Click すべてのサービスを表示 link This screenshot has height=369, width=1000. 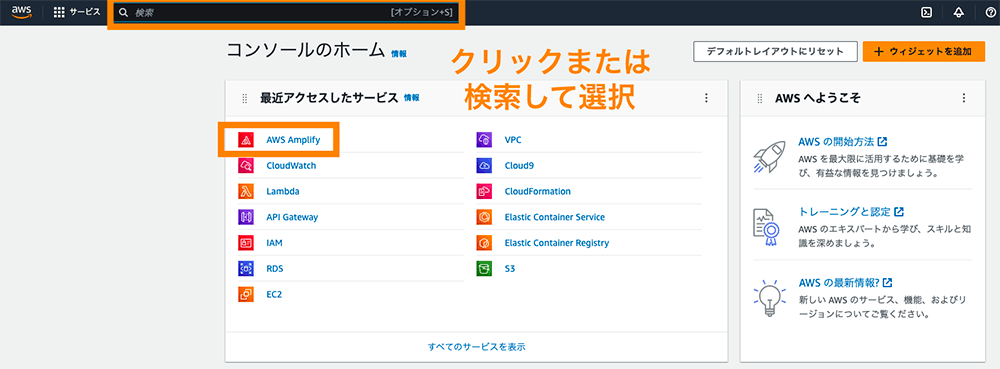point(476,347)
